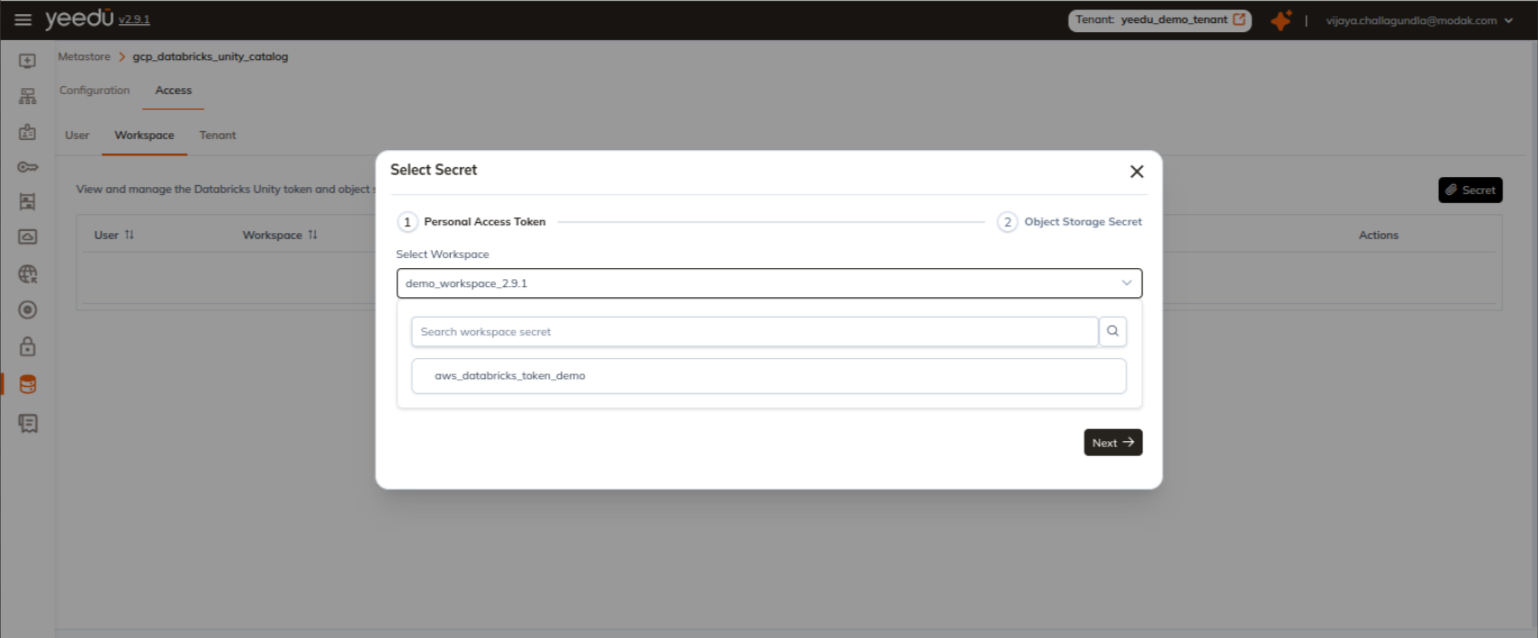Sort the table by User column

[129, 235]
